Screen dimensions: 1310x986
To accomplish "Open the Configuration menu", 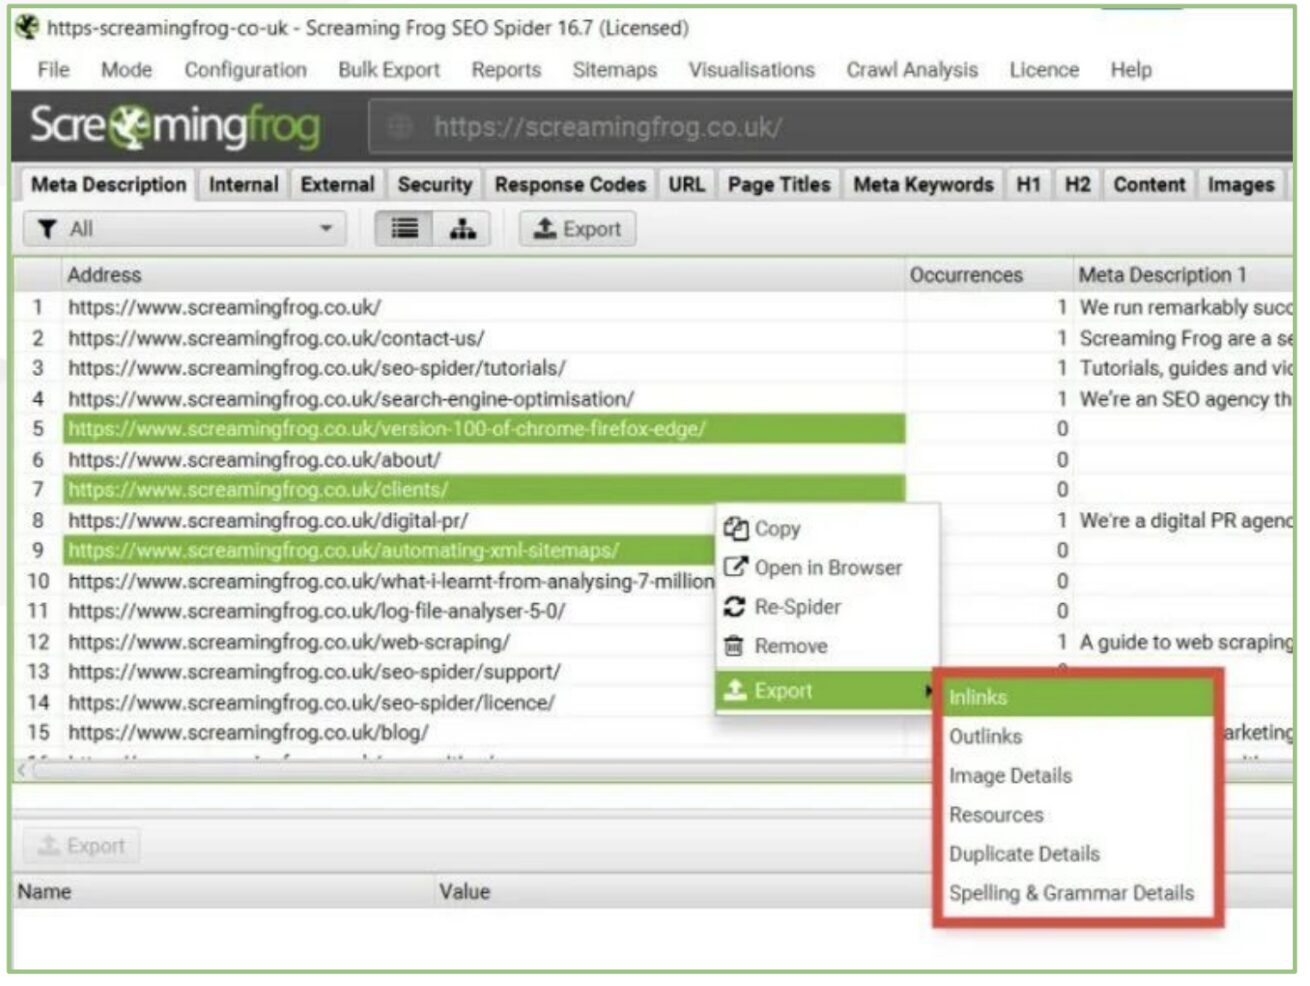I will point(245,70).
